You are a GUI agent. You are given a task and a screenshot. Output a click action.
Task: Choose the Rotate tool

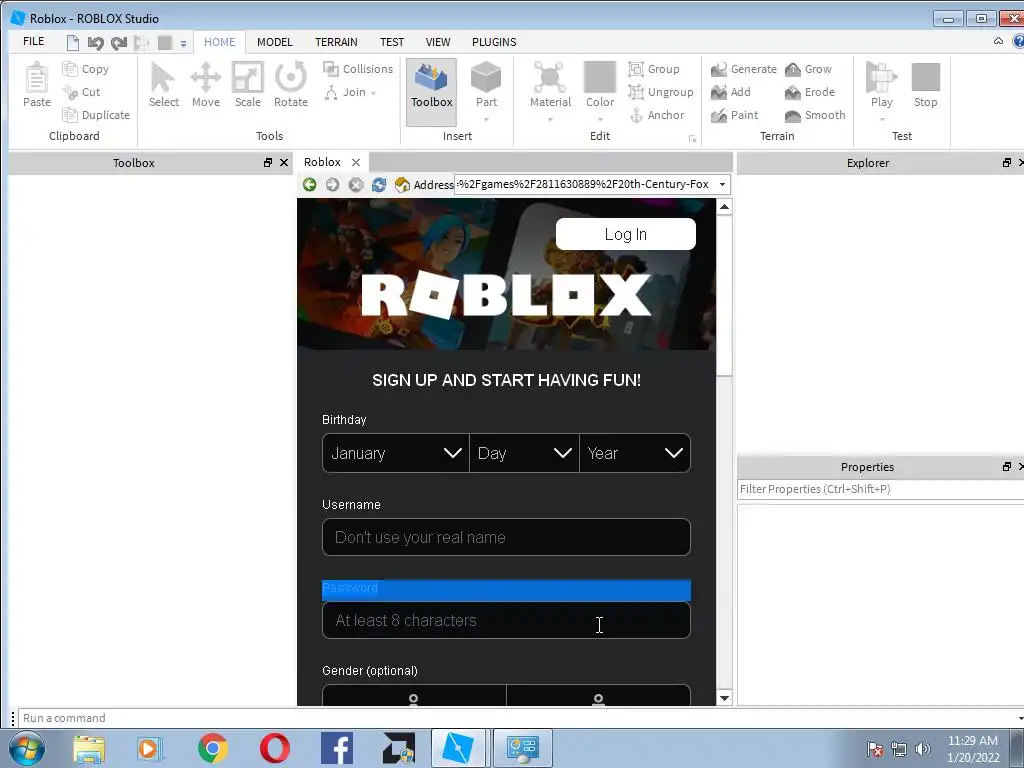pyautogui.click(x=291, y=85)
